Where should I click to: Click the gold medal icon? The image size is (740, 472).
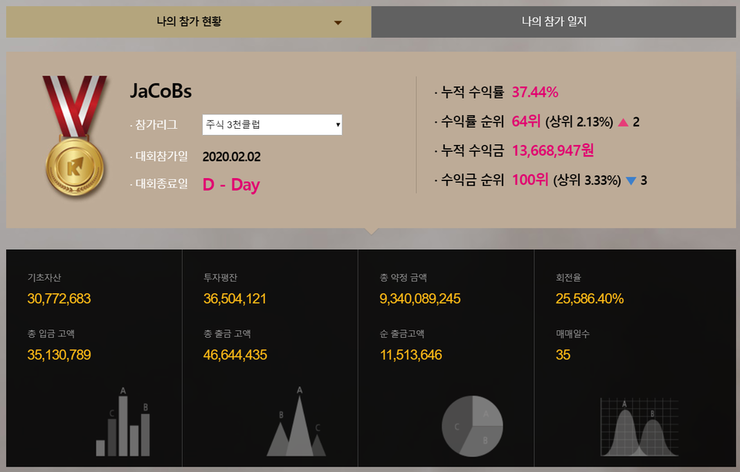(x=75, y=135)
